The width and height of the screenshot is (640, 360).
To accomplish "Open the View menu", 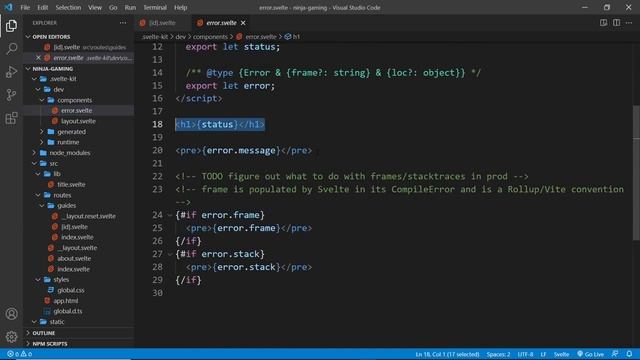I will pyautogui.click(x=95, y=7).
